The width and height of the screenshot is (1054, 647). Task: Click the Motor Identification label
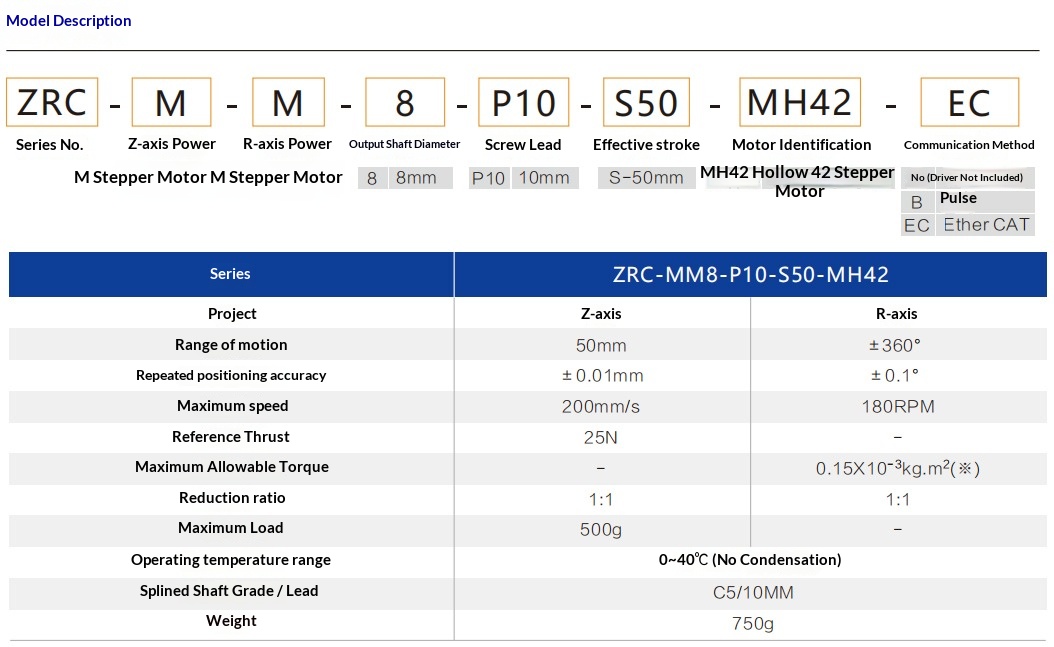(x=801, y=144)
